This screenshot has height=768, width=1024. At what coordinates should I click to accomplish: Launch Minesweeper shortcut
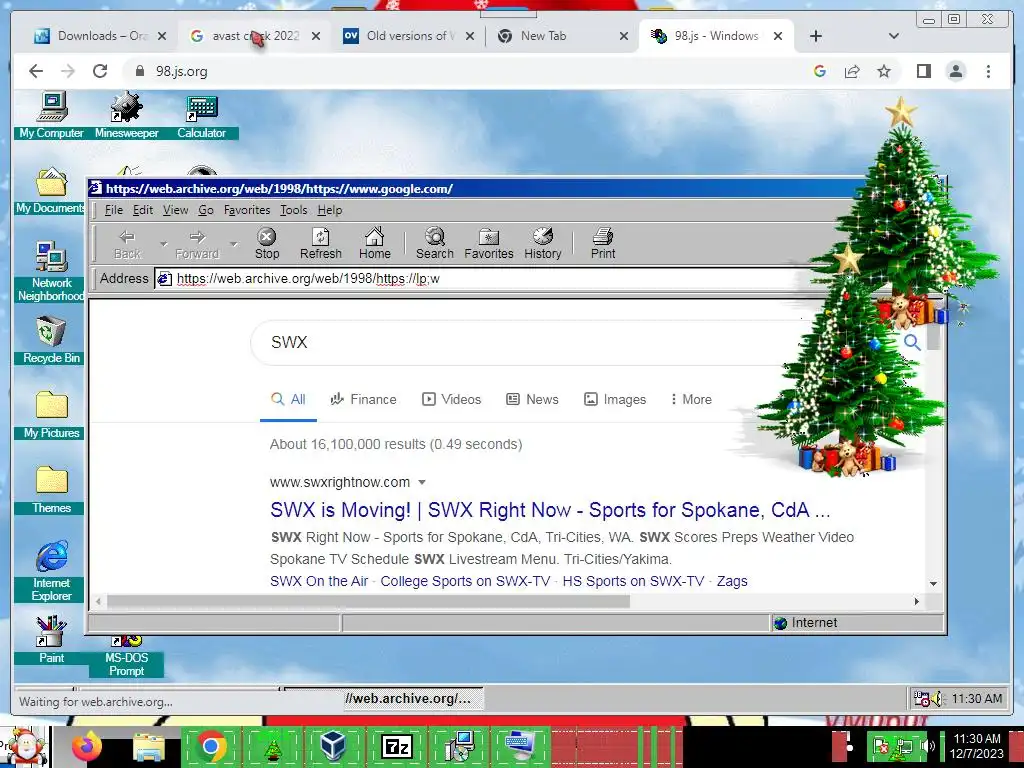[127, 115]
